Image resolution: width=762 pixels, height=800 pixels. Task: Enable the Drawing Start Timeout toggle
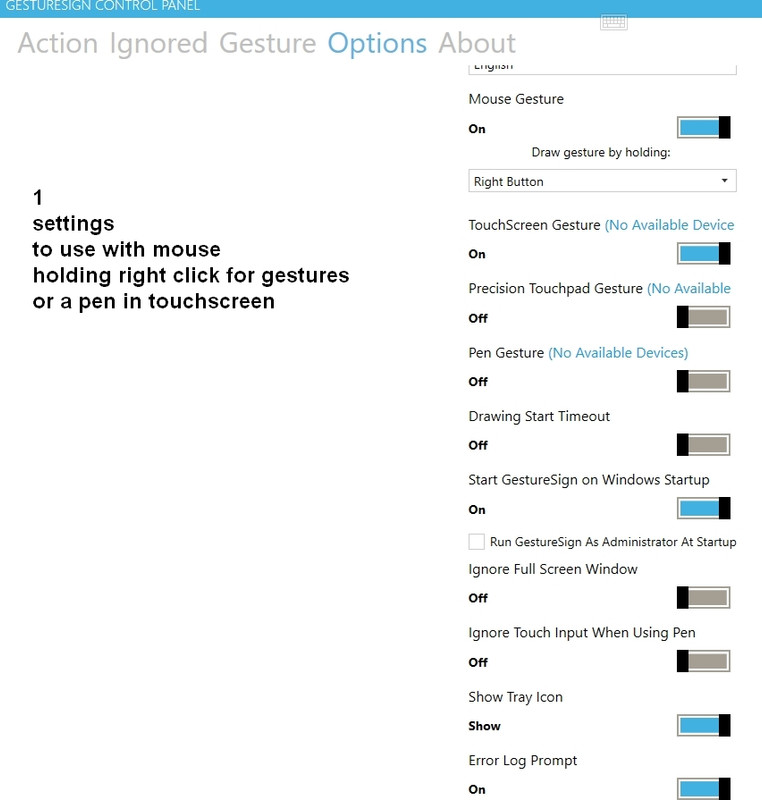click(703, 445)
